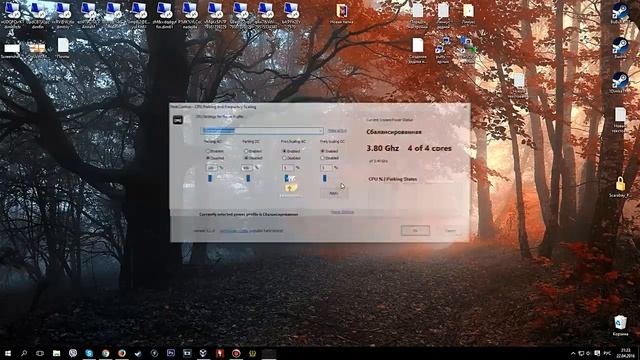Select Disabled under Freq Scaling DC

click(x=330, y=158)
